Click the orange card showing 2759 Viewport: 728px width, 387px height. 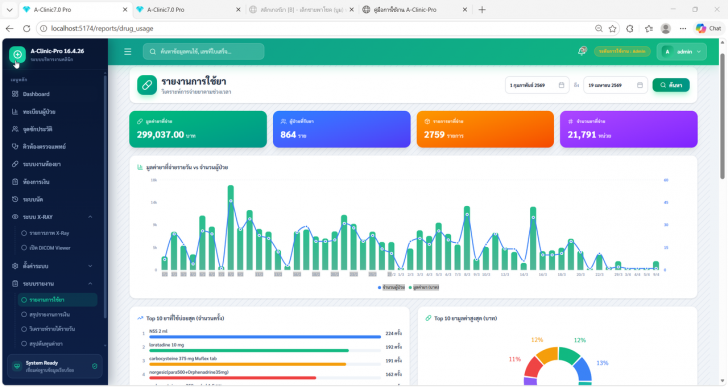[x=485, y=129]
